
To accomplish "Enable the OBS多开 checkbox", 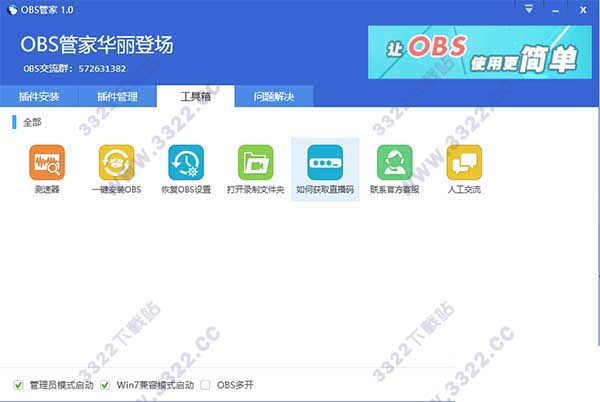I will coord(205,385).
